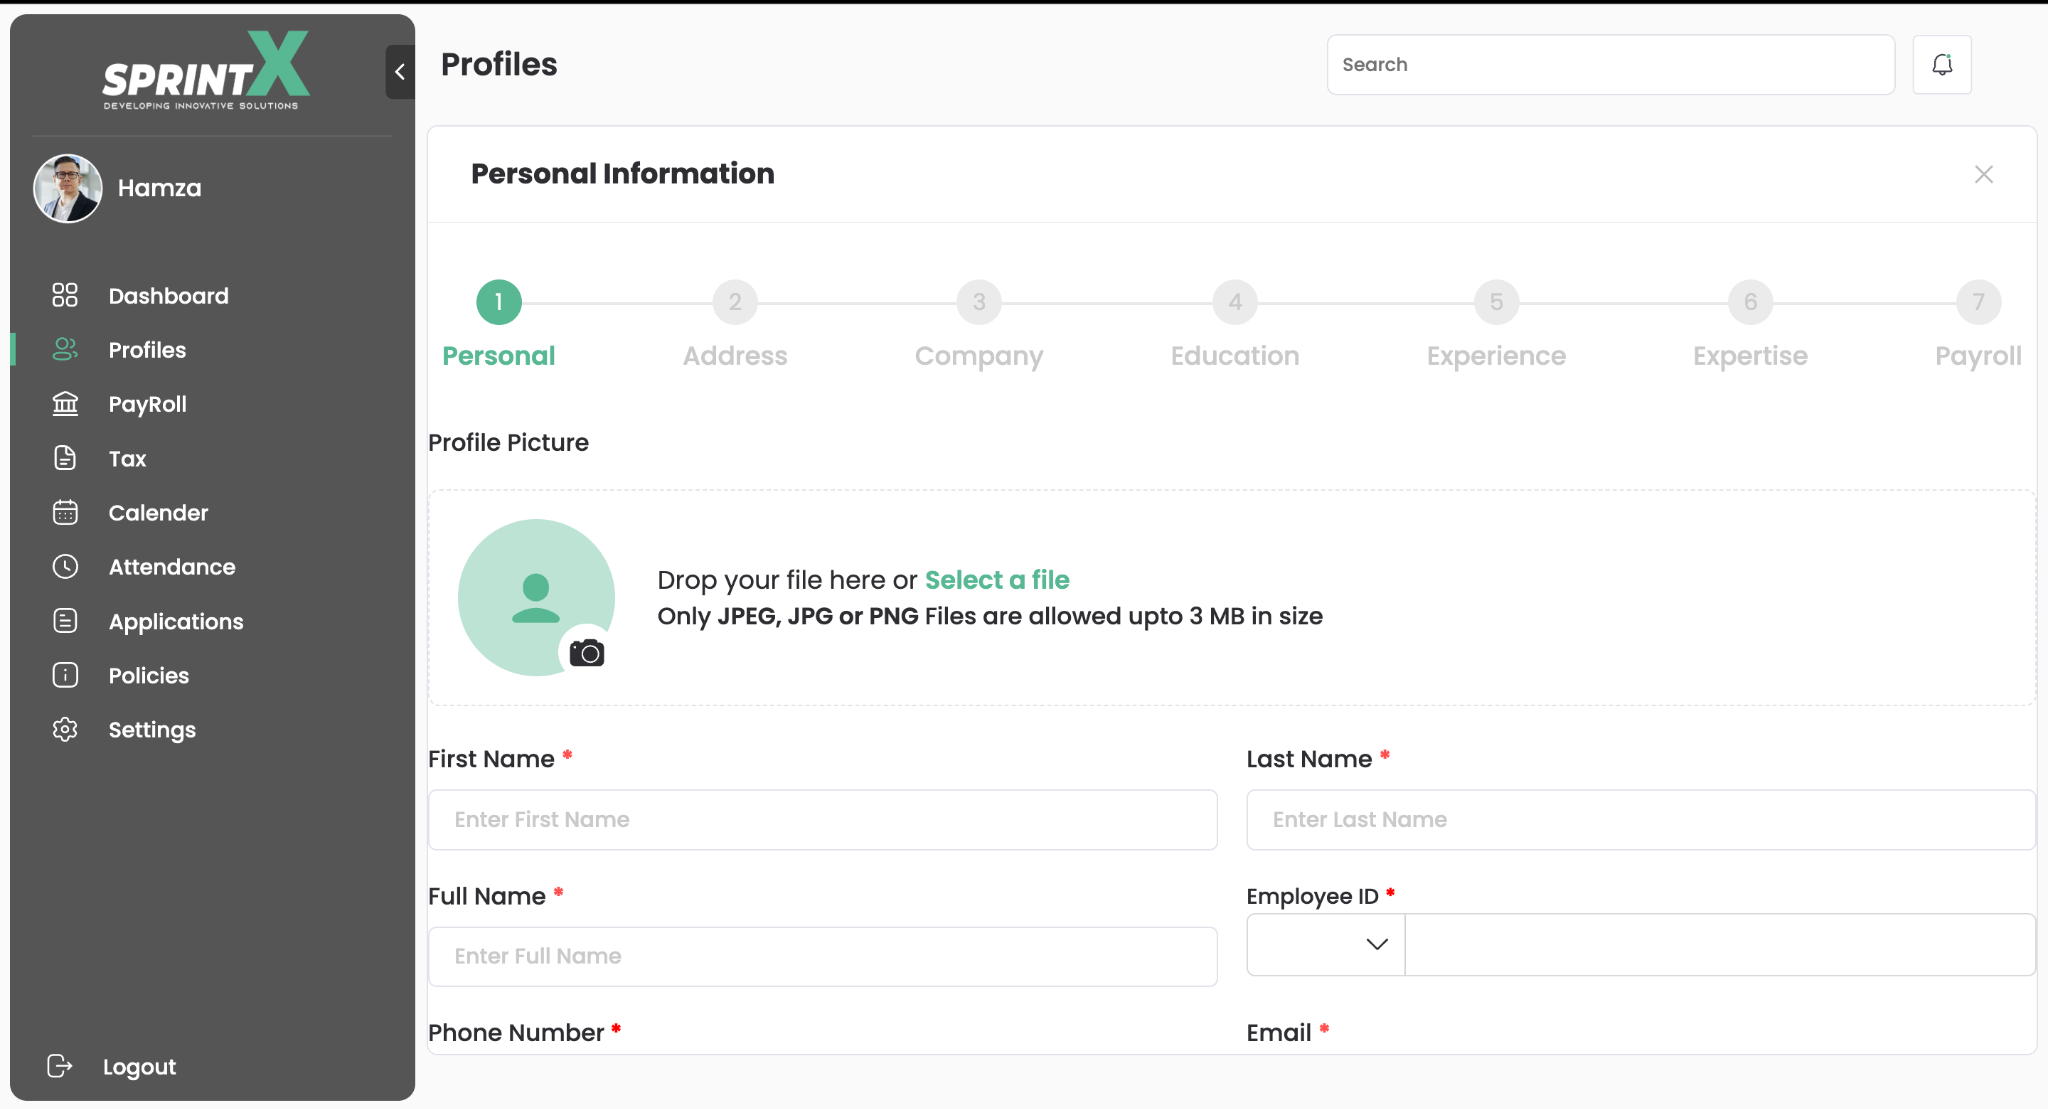Viewport: 2048px width, 1109px height.
Task: Select step 7 Payroll in stepper
Action: tap(1978, 302)
